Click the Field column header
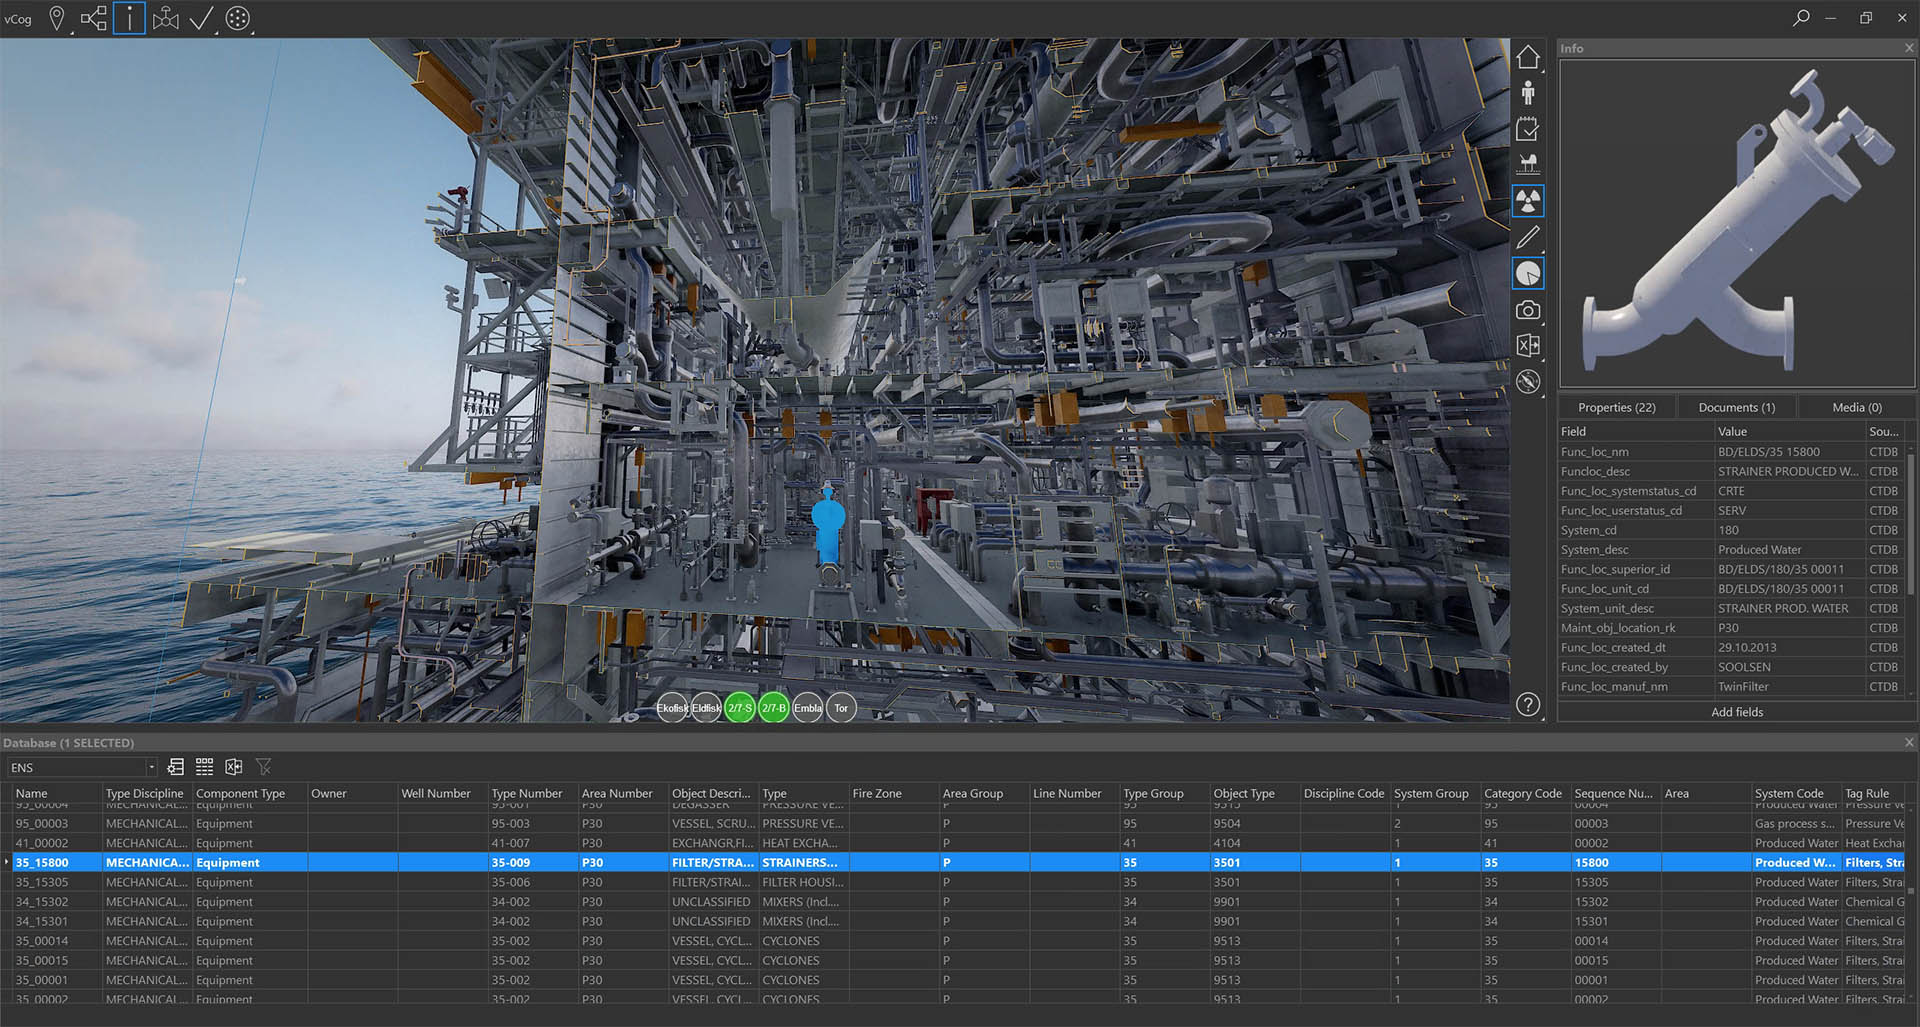 (x=1636, y=431)
